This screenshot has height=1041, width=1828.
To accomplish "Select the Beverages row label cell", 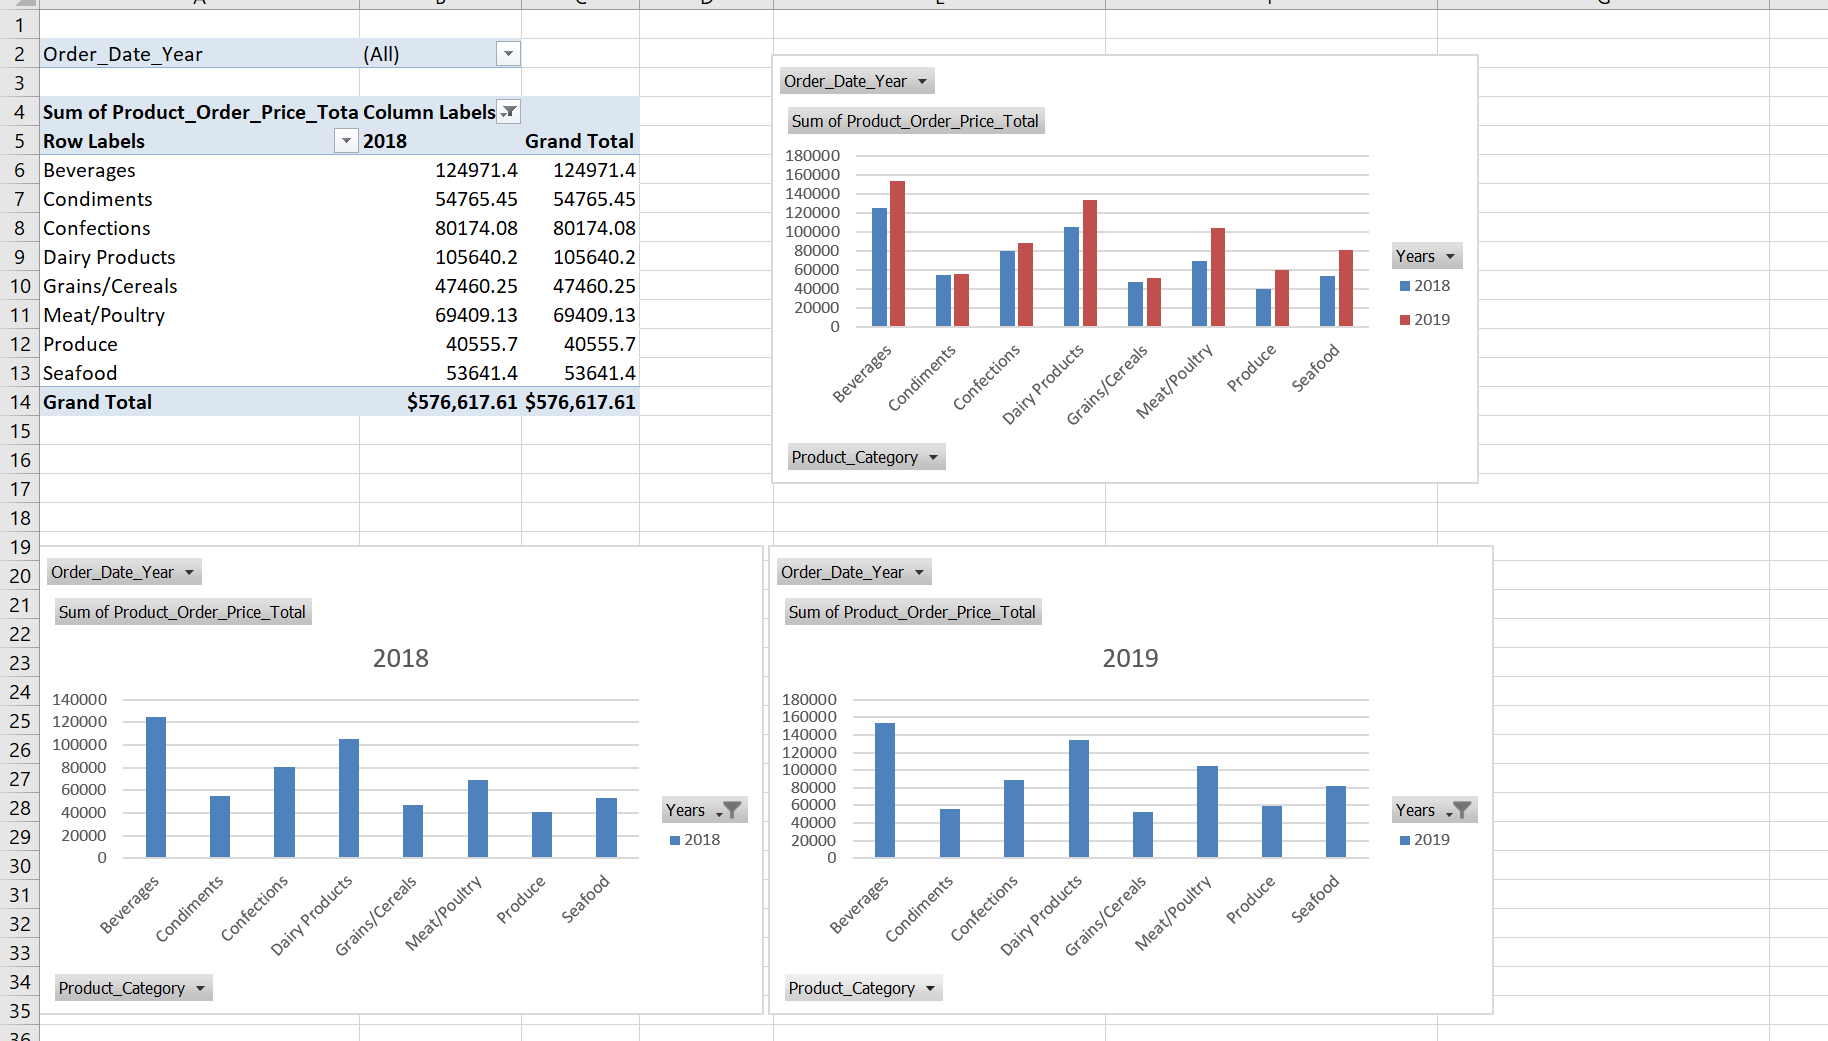I will [x=199, y=170].
